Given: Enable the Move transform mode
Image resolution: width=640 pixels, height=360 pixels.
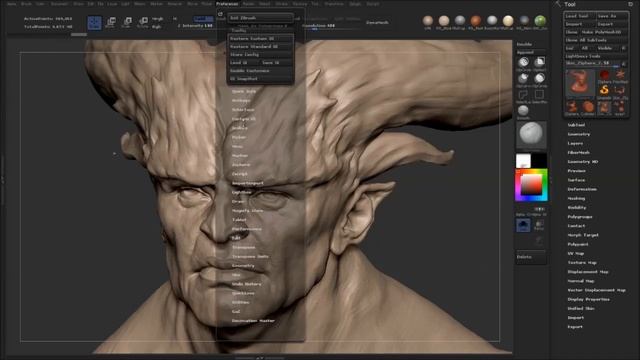Looking at the screenshot, I should (111, 22).
